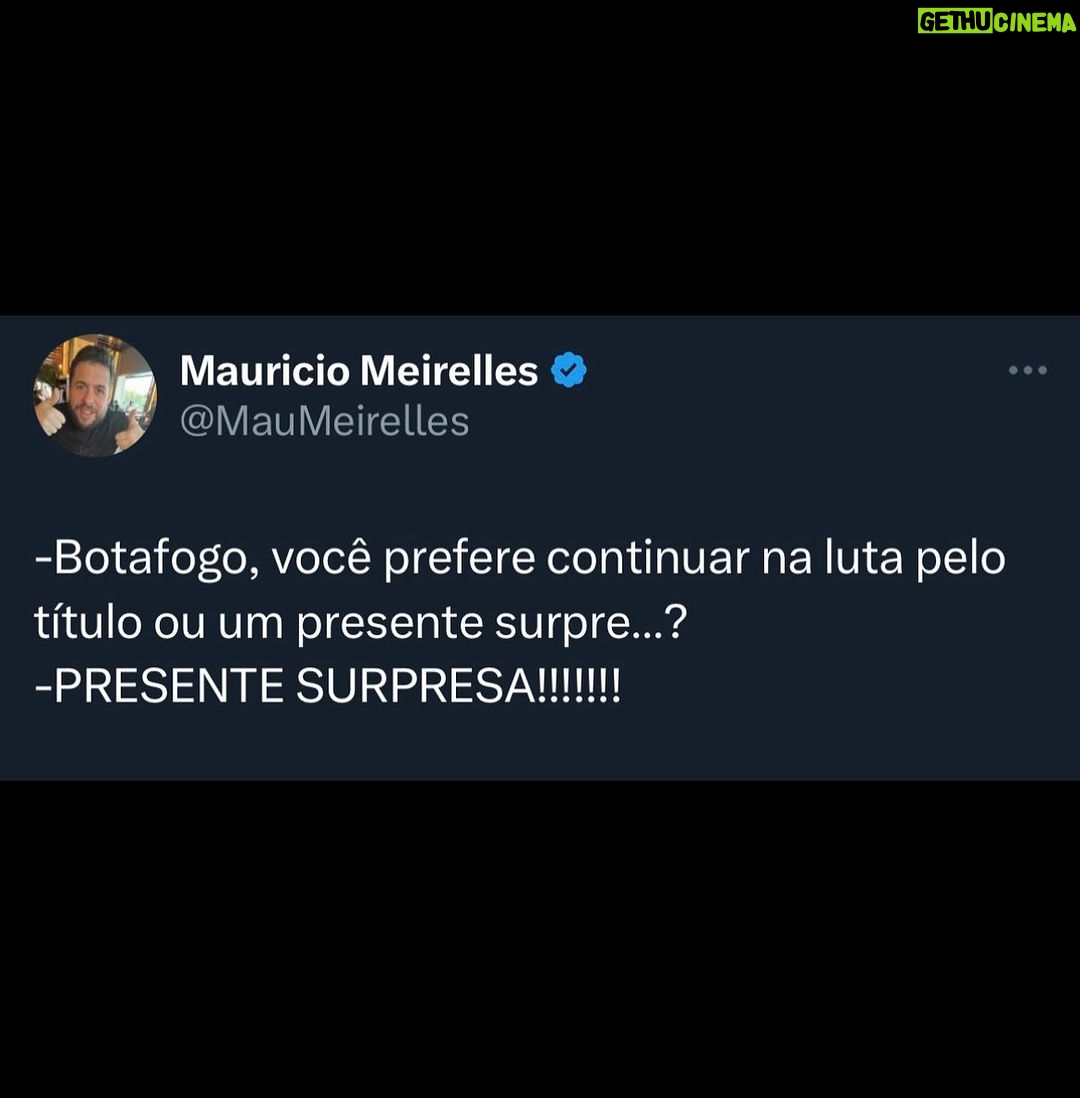Click the word título in the tweet

88,622
